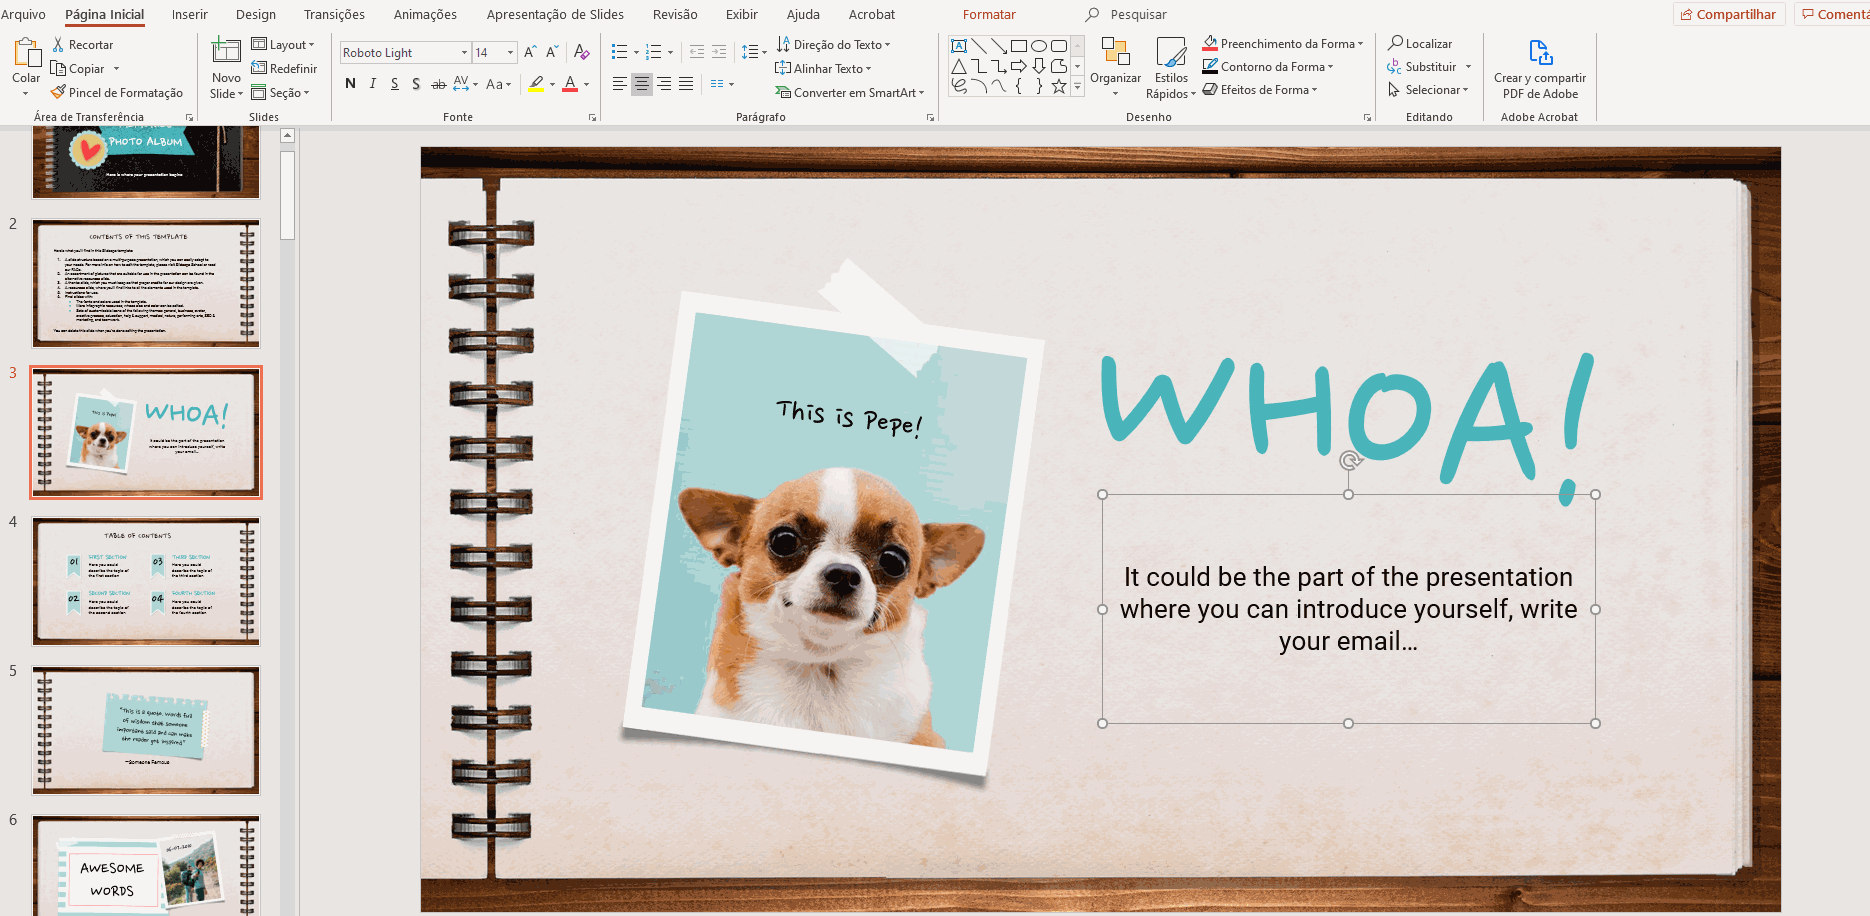Open Alinhar Texto menu

824,69
